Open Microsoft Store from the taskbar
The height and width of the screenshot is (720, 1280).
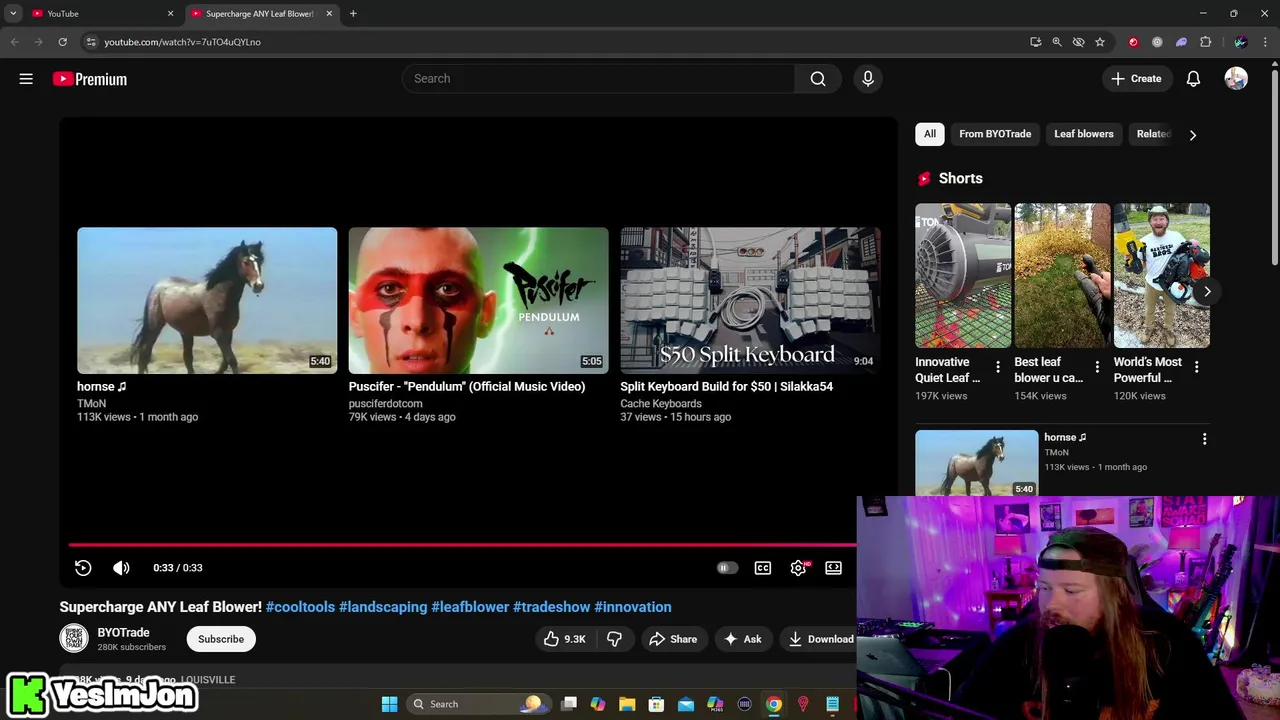point(656,704)
